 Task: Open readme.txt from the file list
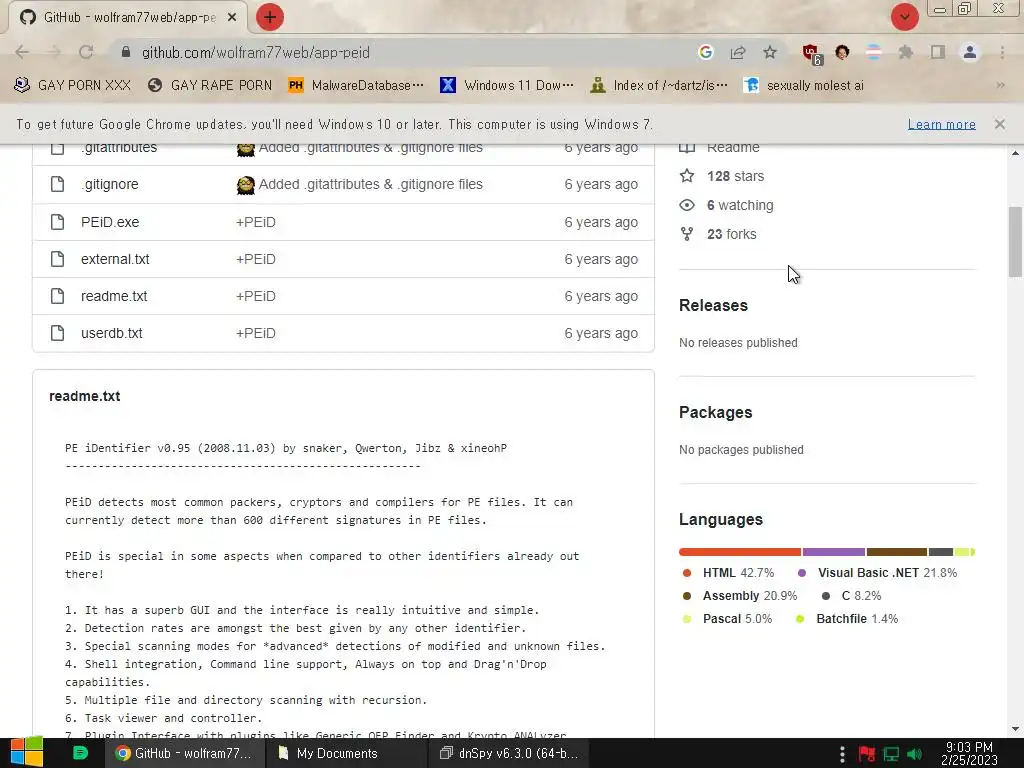pos(114,296)
